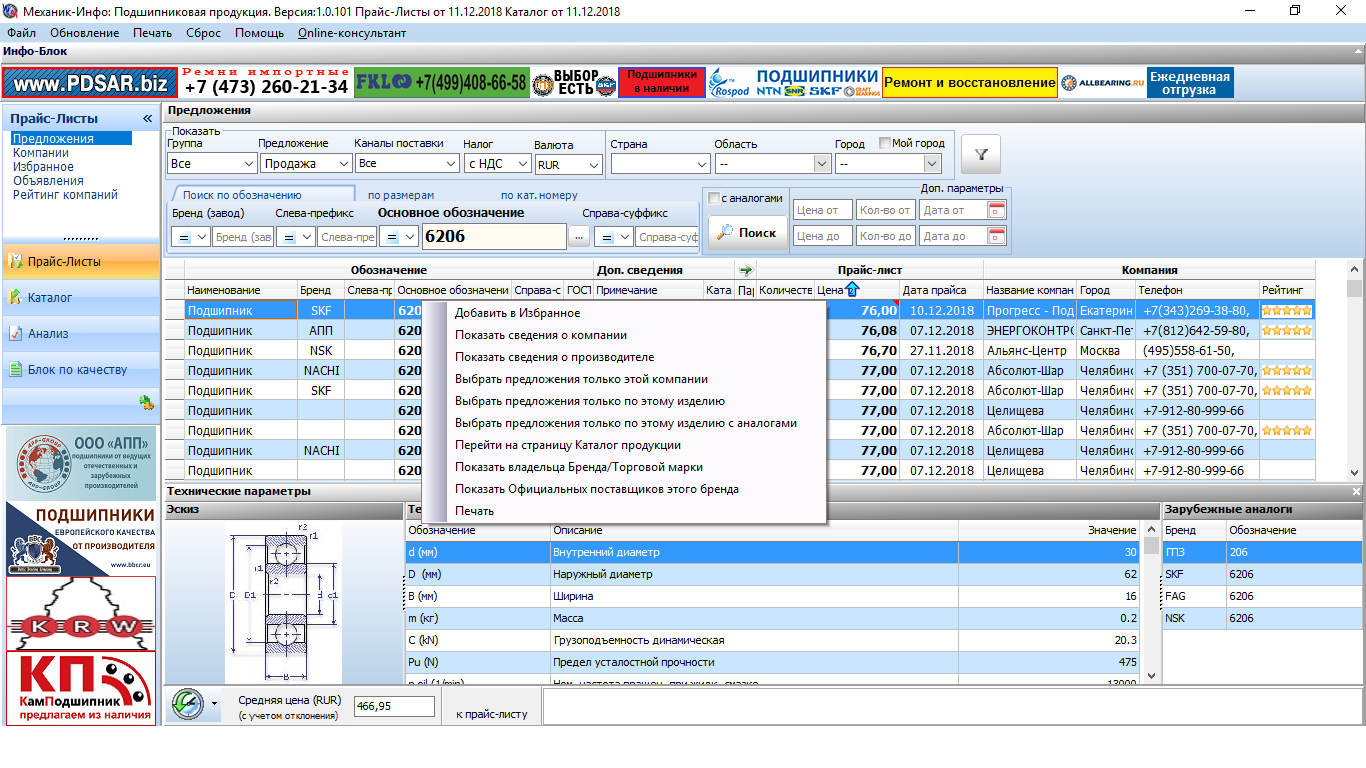Enable the Мой город checkbox
The image size is (1366, 768).
pos(884,143)
